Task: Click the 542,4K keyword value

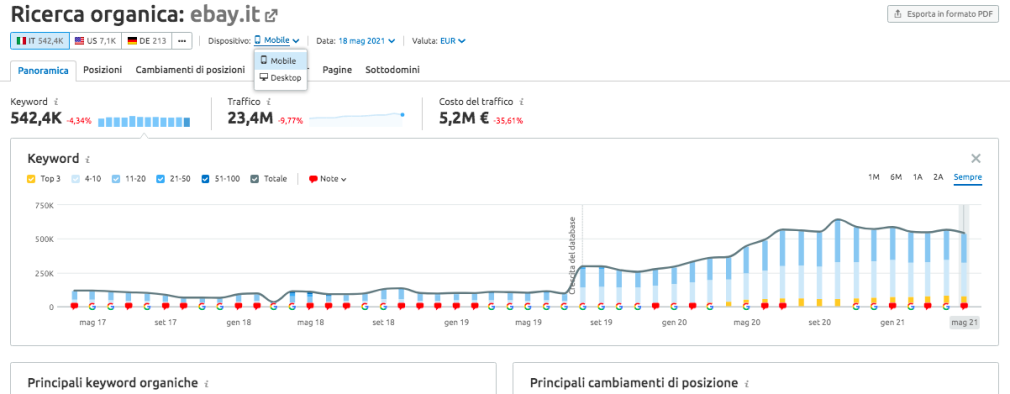Action: click(x=37, y=118)
